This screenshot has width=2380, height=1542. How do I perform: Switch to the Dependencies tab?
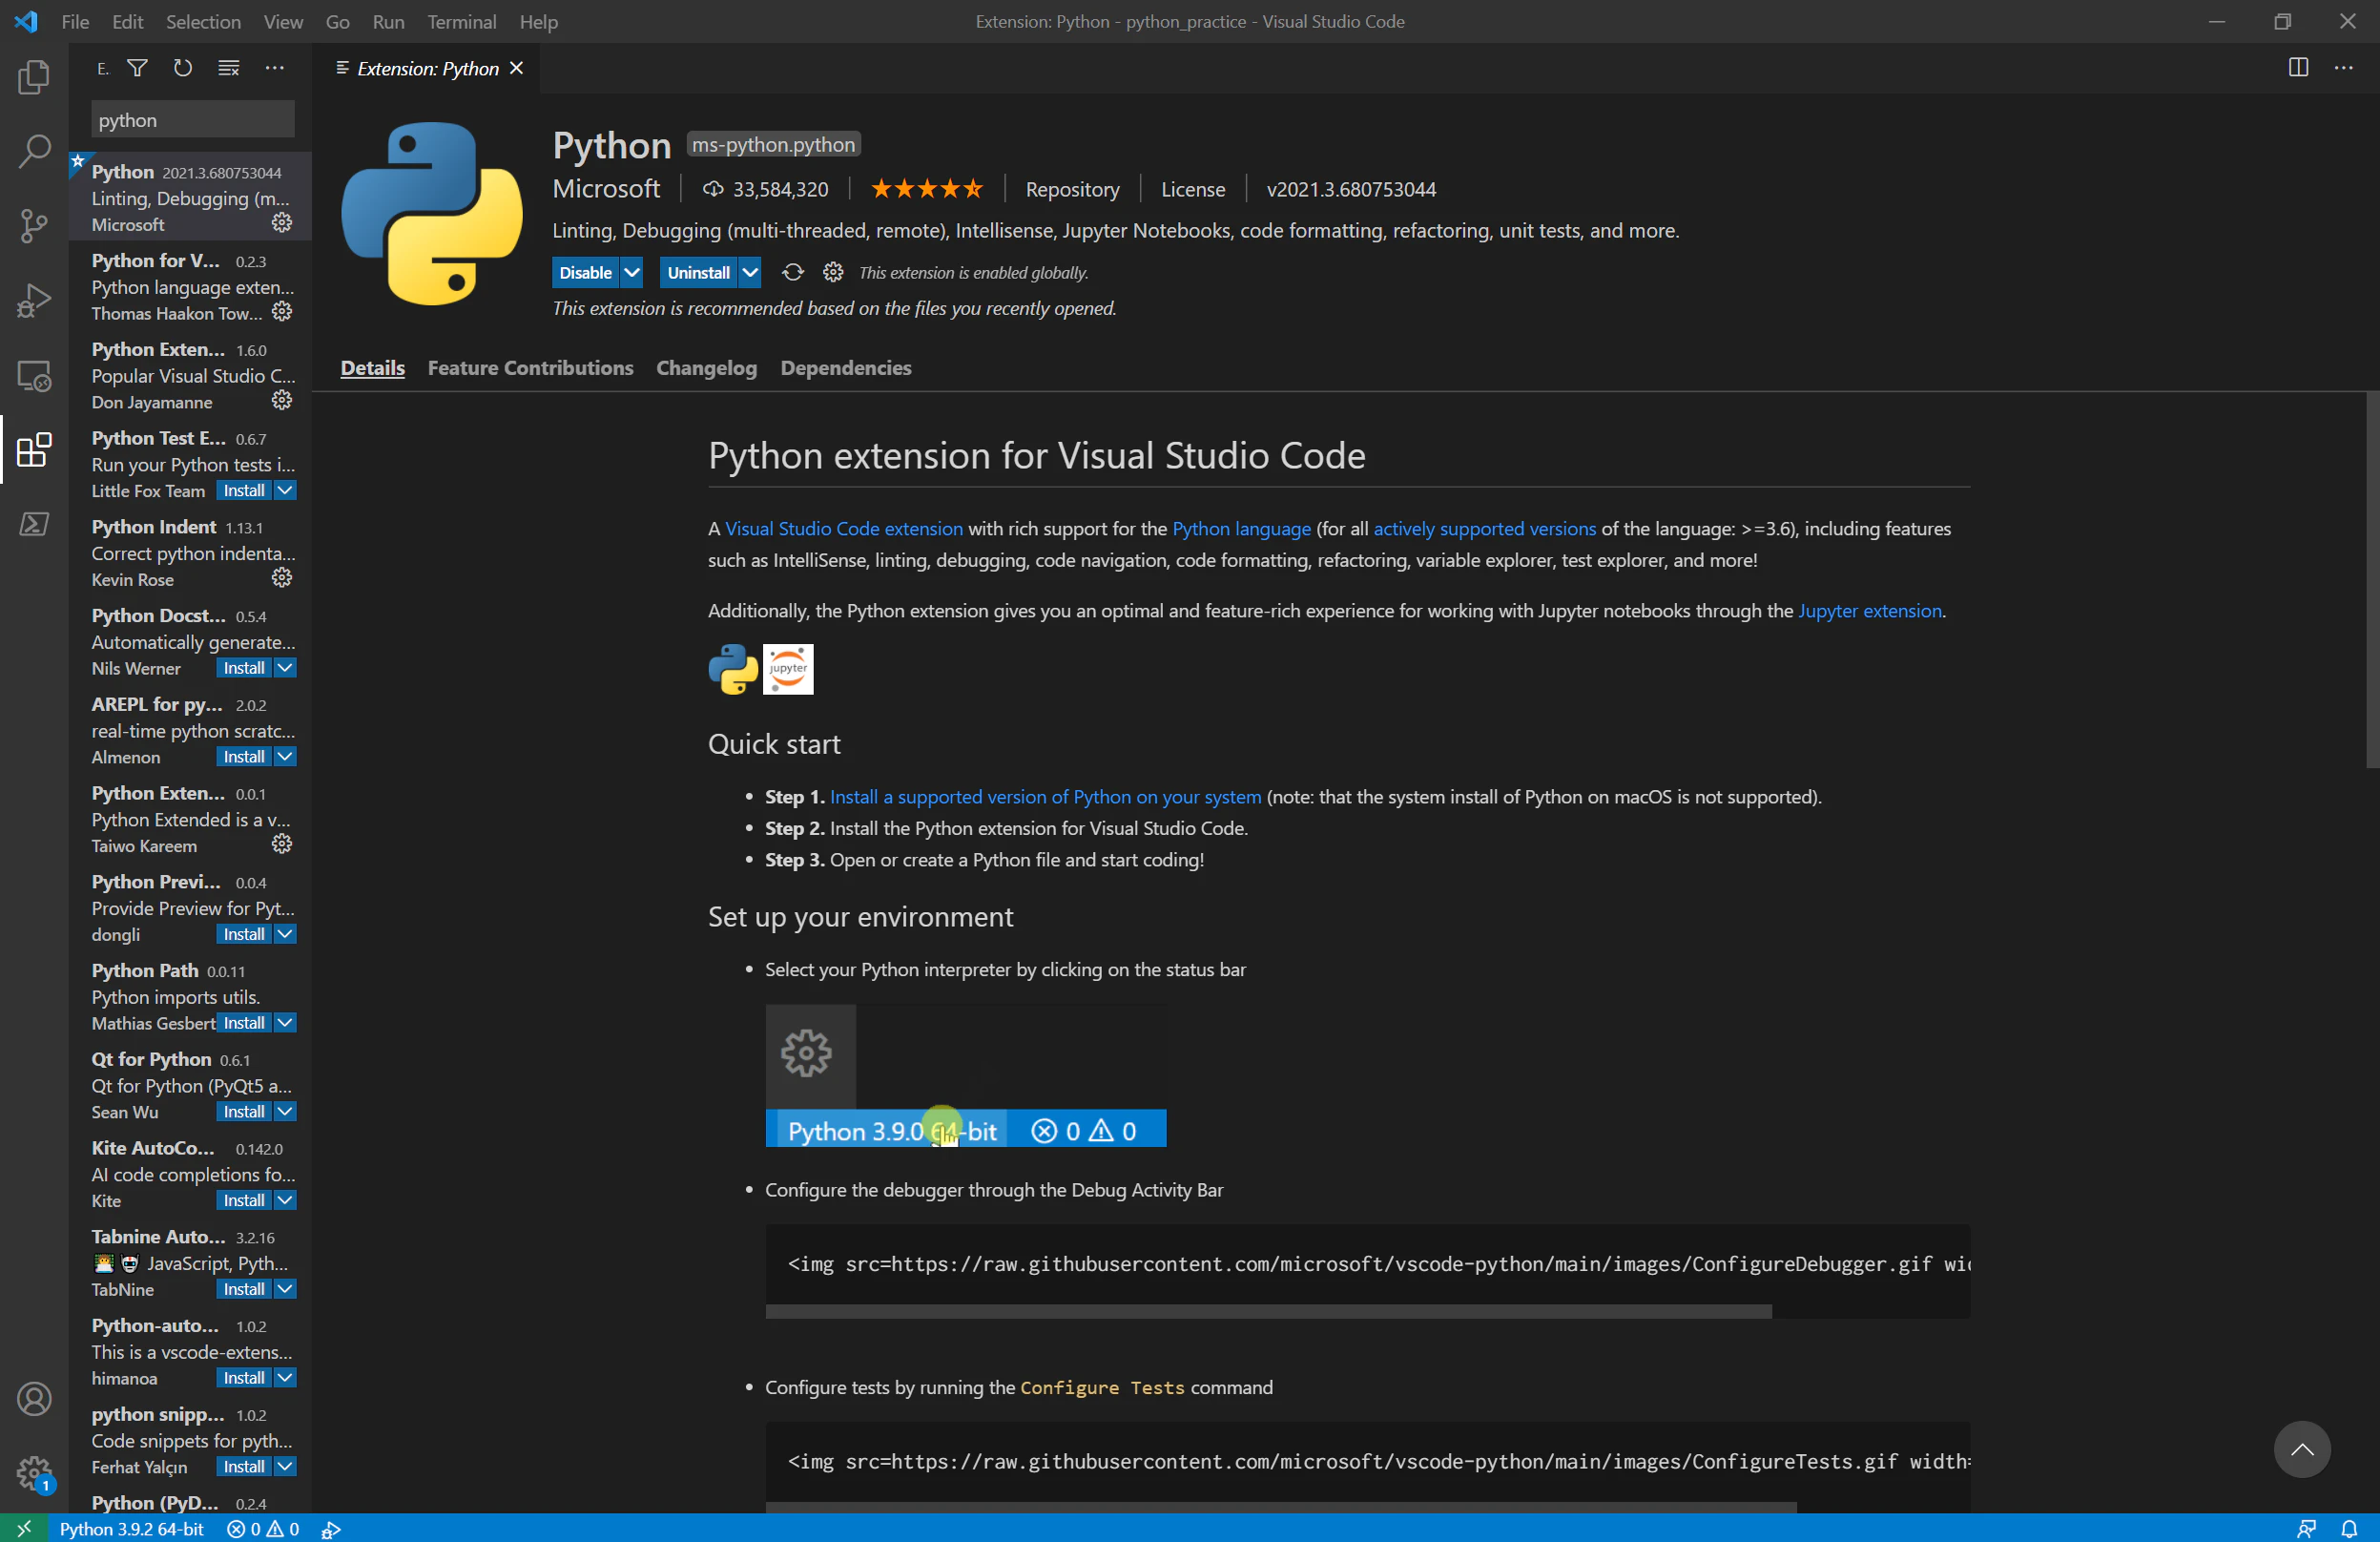tap(845, 368)
